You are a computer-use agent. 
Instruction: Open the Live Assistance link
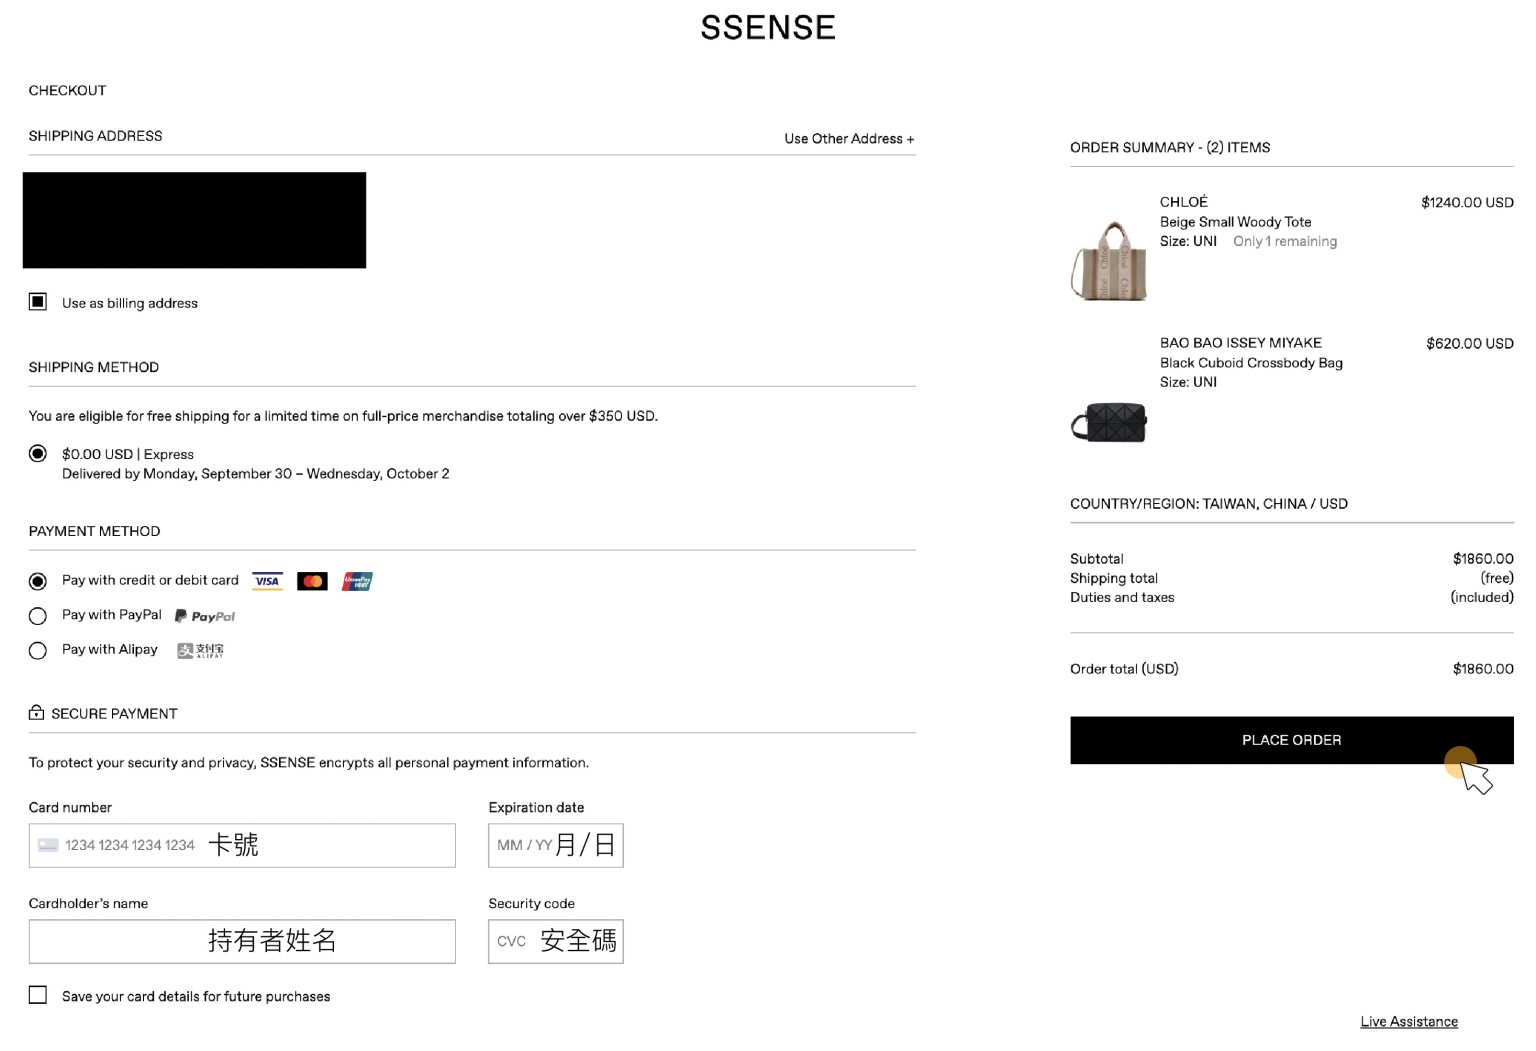[1408, 1022]
